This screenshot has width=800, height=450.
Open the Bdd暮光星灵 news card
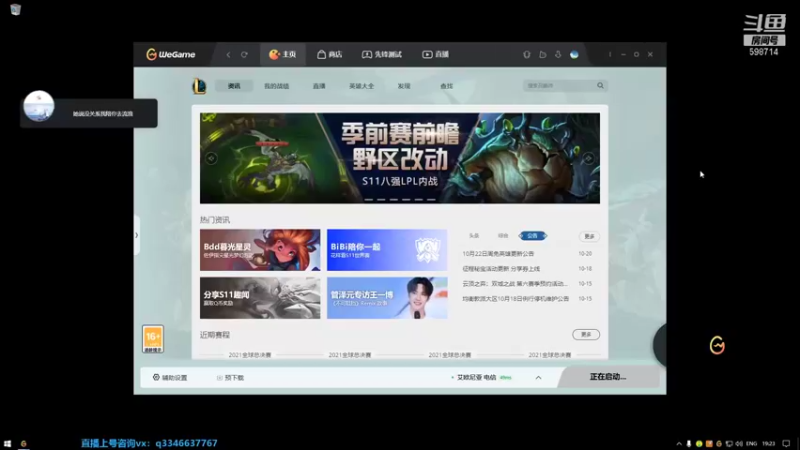pos(260,250)
